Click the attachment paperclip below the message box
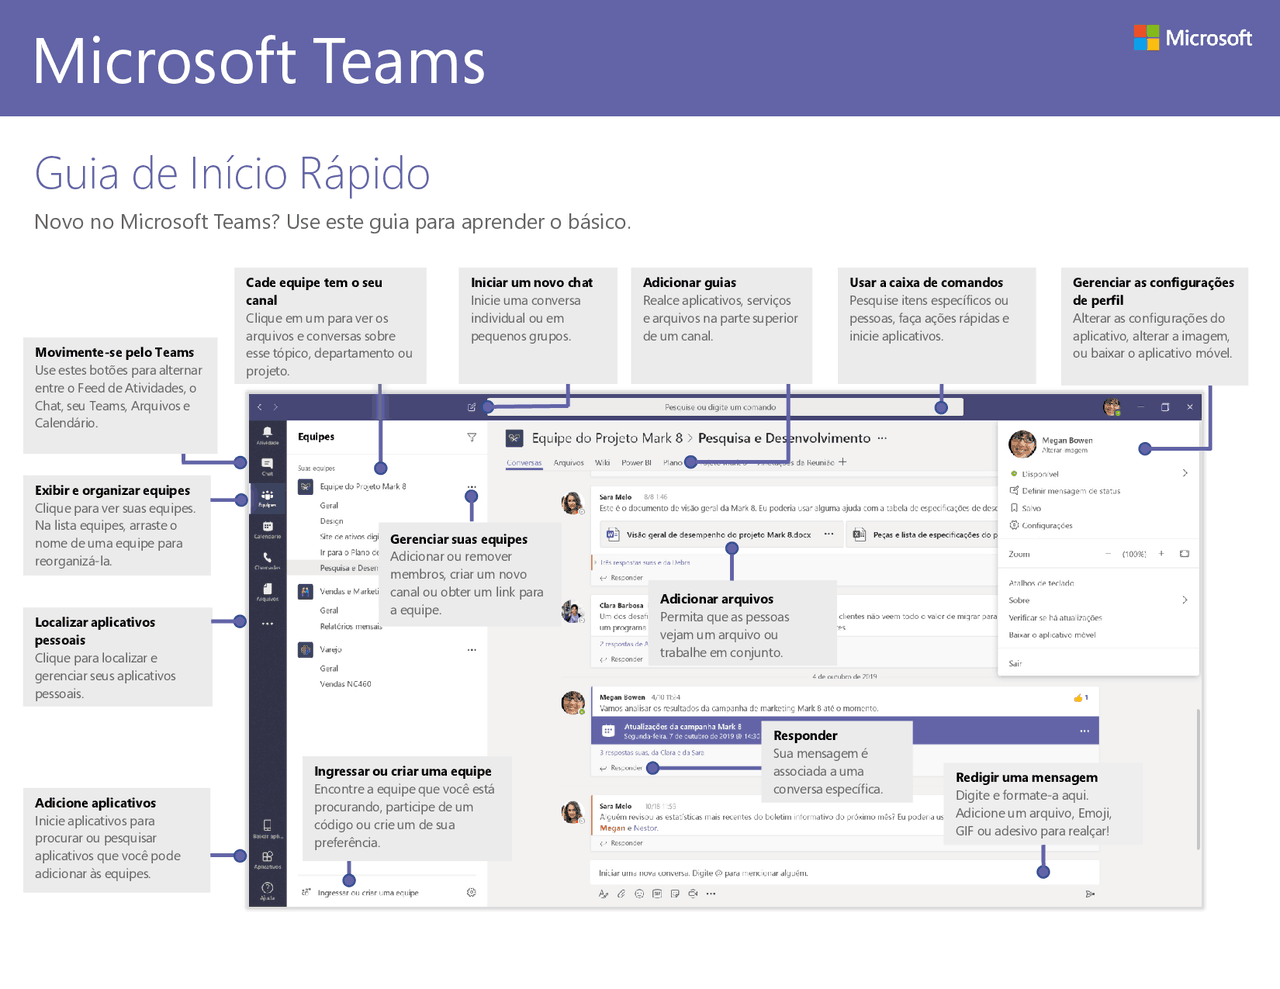This screenshot has width=1280, height=989. (620, 892)
